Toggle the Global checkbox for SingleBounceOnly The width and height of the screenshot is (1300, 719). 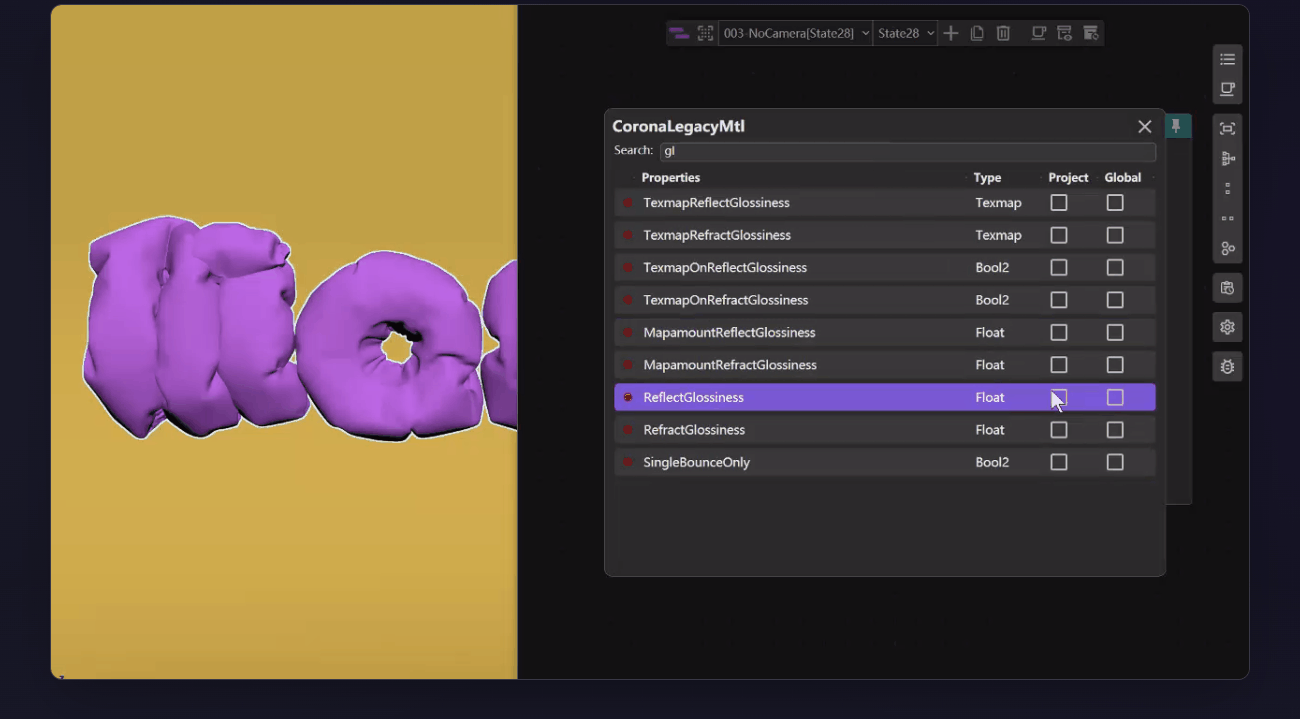click(1115, 462)
